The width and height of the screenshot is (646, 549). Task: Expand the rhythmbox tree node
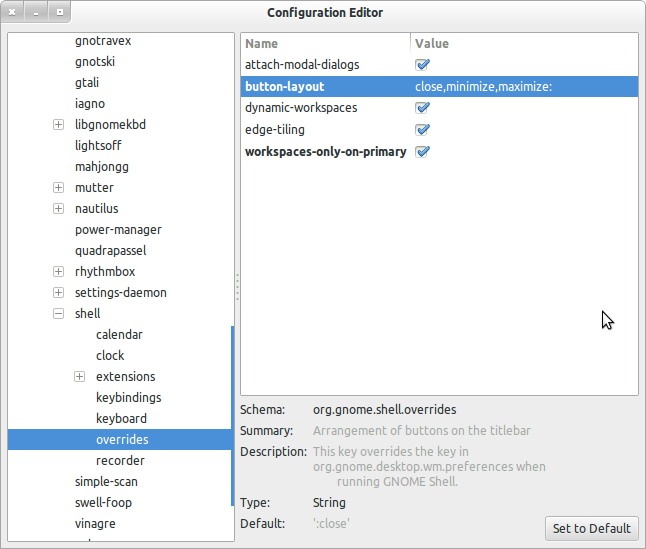[58, 272]
